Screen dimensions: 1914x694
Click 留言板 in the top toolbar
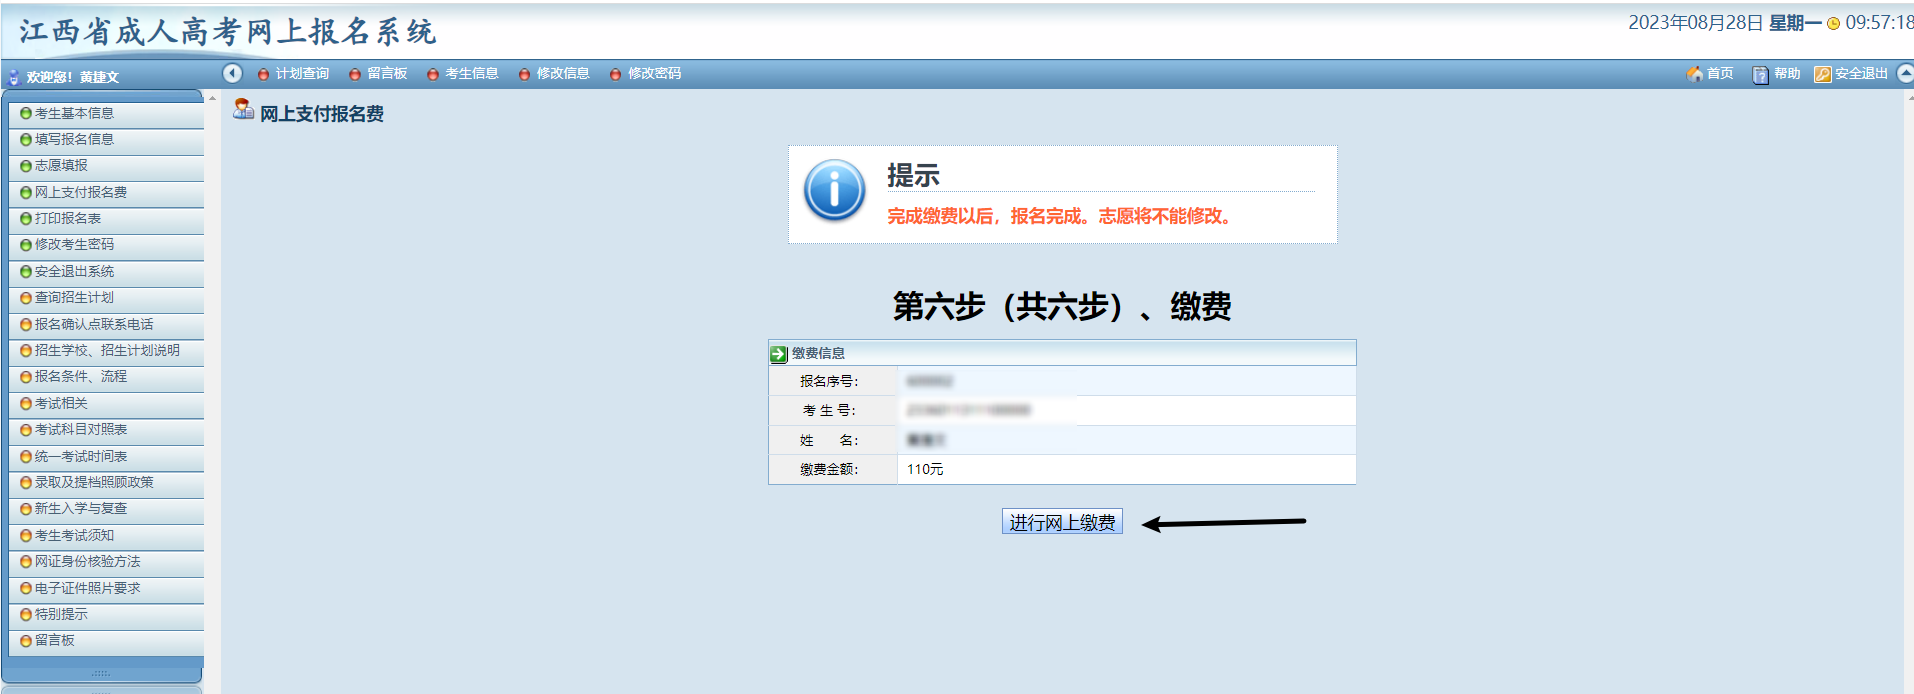(x=387, y=74)
